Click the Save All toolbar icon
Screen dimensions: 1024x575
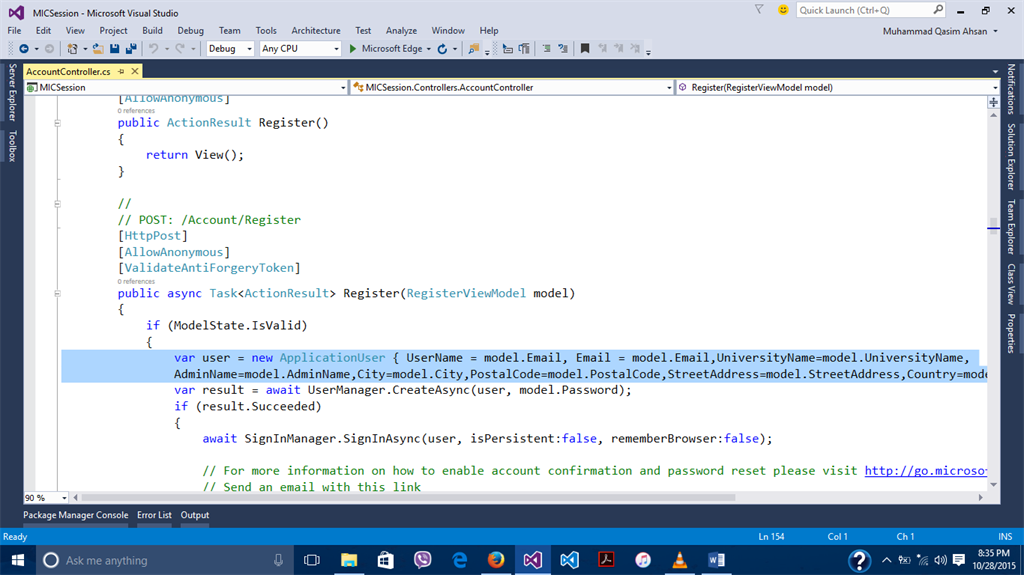tap(131, 48)
